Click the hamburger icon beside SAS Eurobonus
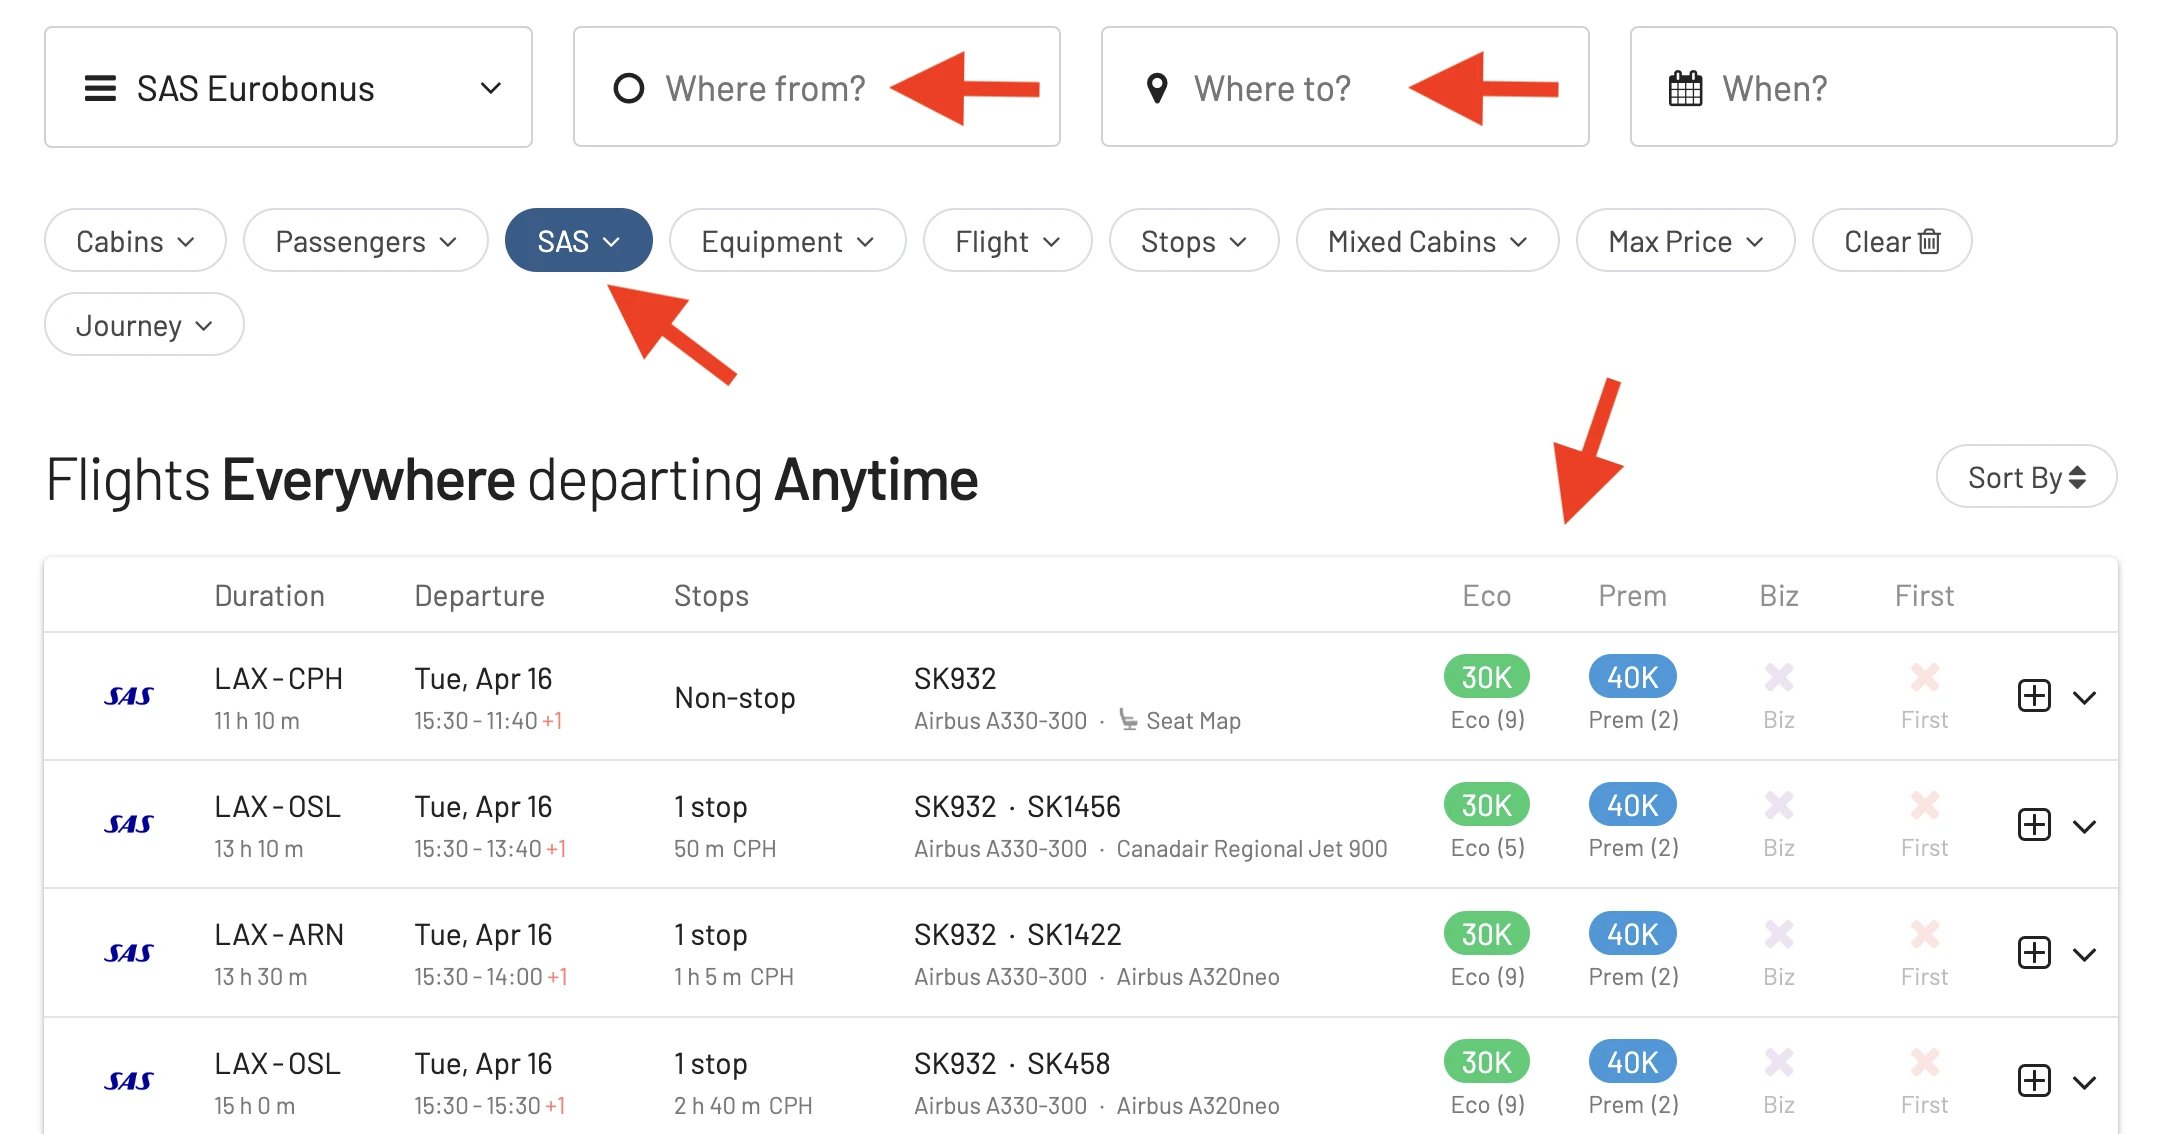Viewport: 2164px width, 1134px height. 100,88
